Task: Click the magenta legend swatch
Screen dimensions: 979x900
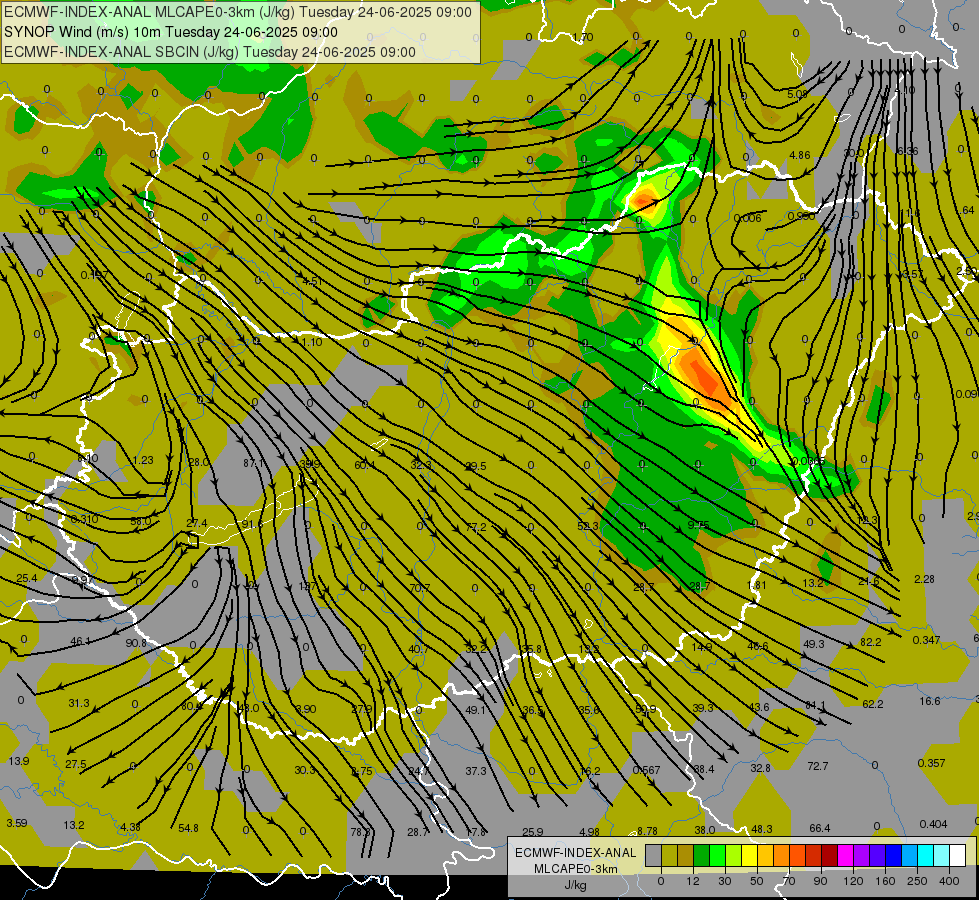Action: click(x=846, y=855)
